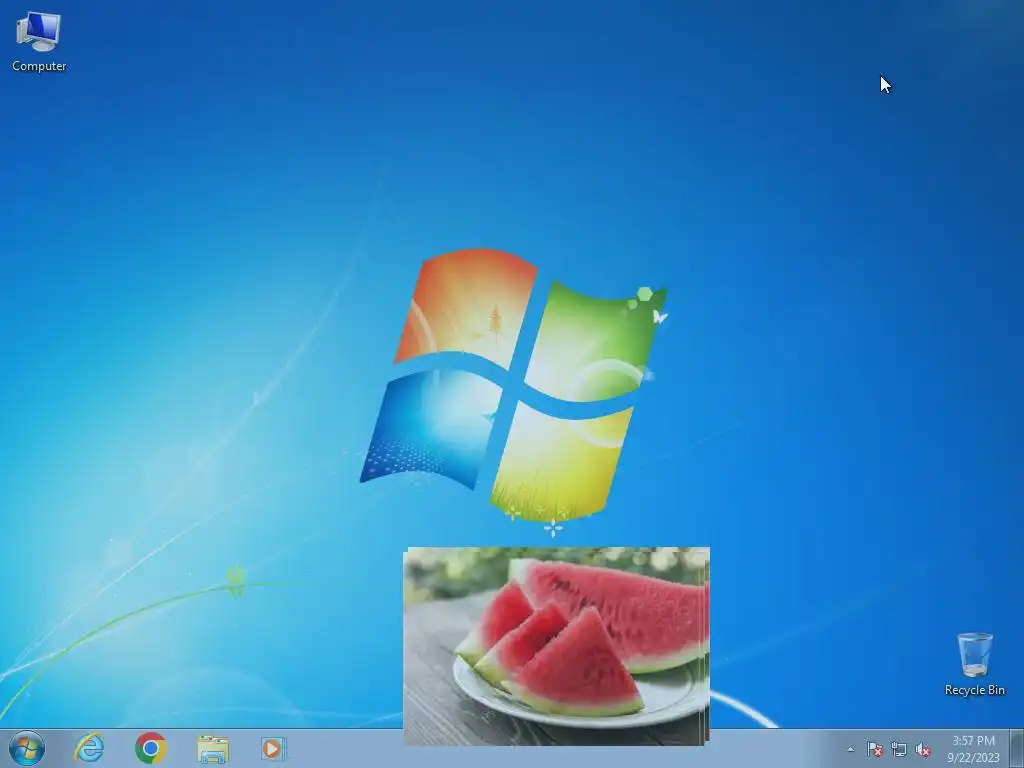Viewport: 1024px width, 768px height.
Task: Open the muted volume speaker icon
Action: coord(923,750)
